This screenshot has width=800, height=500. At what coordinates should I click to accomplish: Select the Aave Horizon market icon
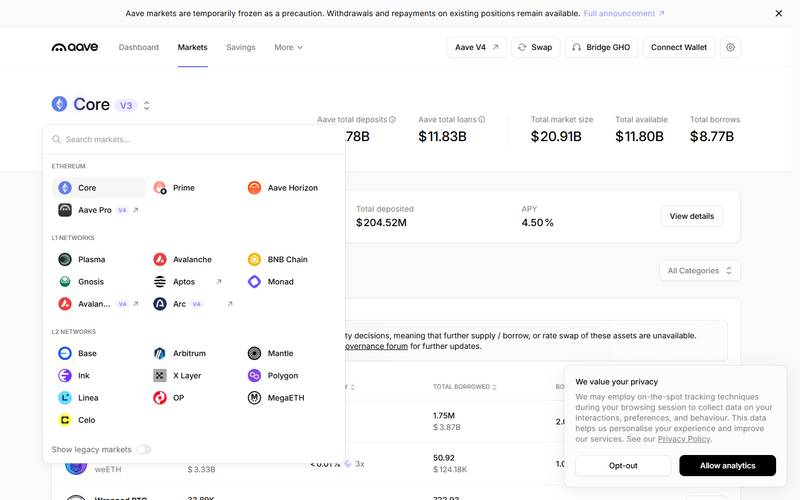point(254,188)
